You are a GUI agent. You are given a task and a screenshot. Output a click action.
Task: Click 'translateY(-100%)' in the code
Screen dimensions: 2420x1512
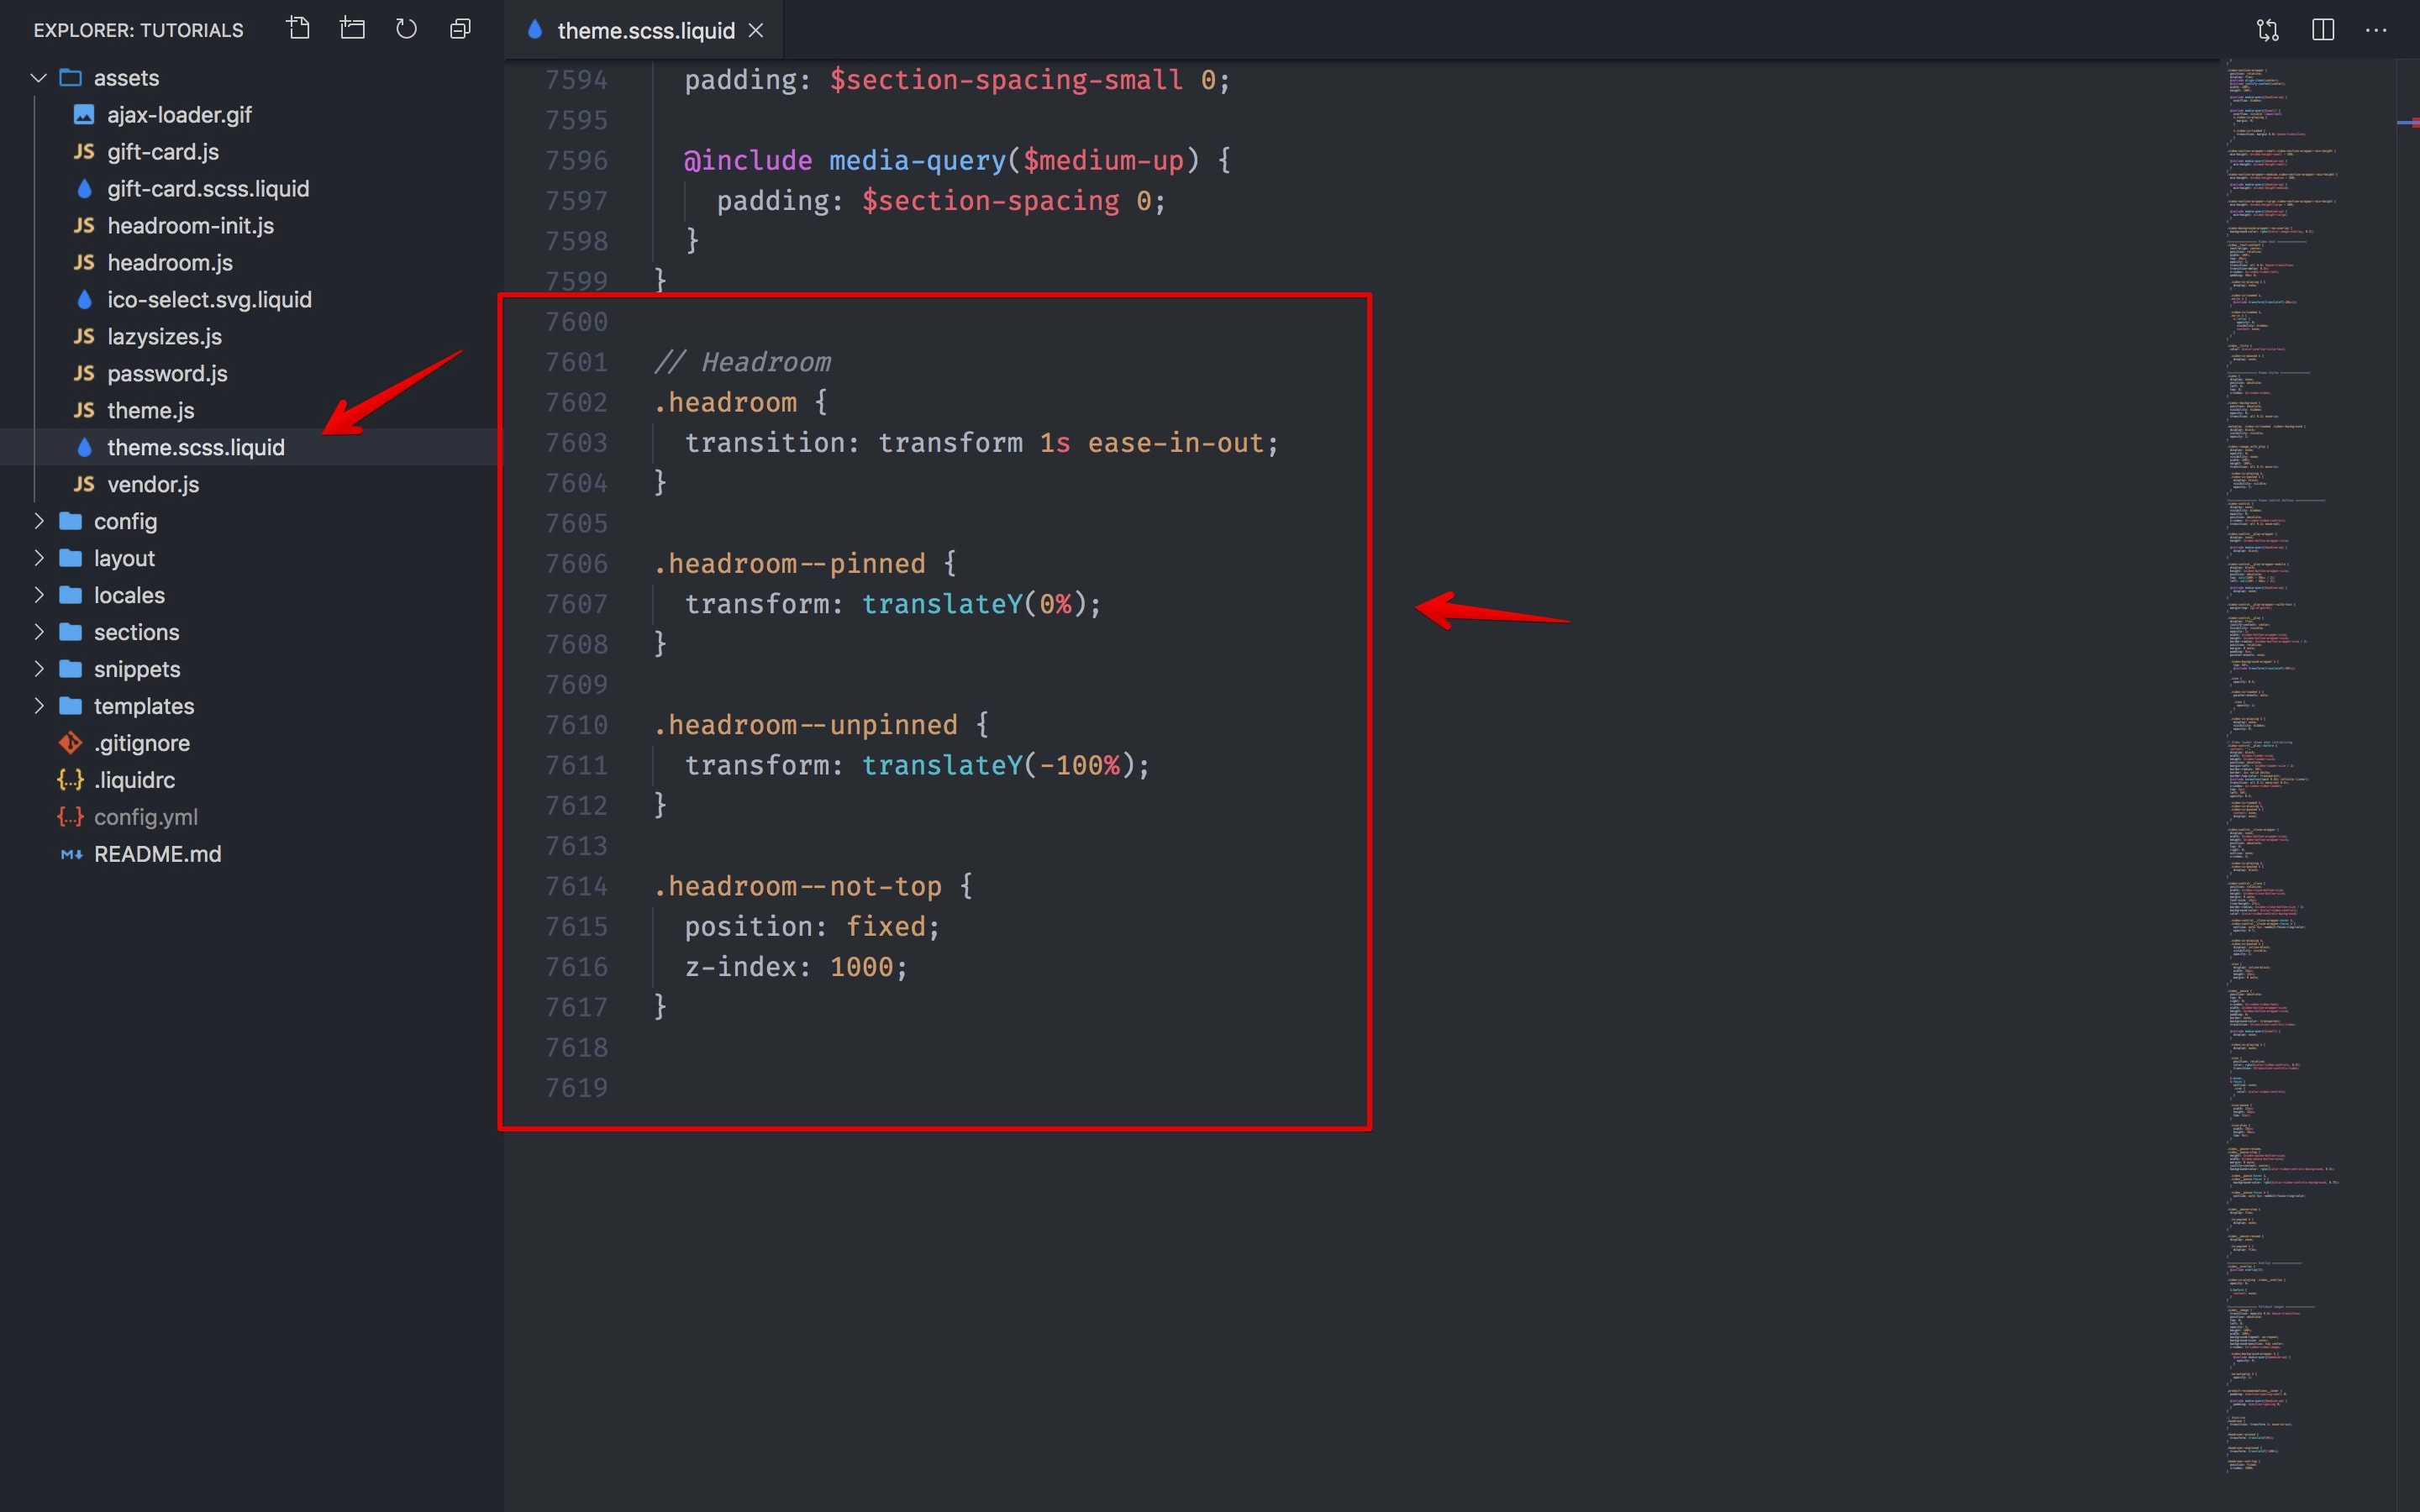pyautogui.click(x=998, y=765)
